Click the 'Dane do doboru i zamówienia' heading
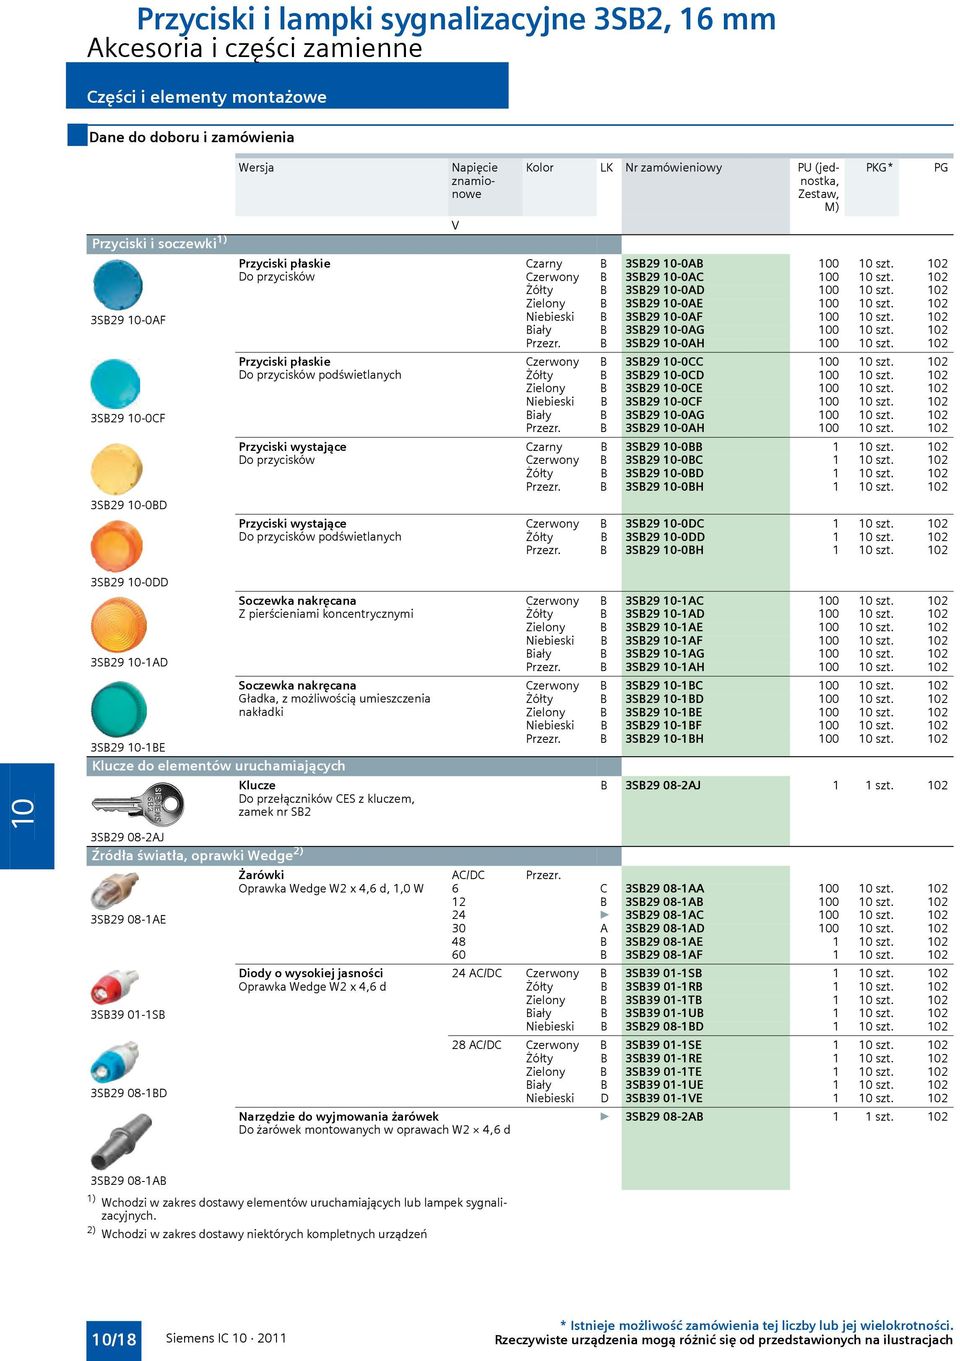This screenshot has height=1361, width=960. [x=191, y=137]
